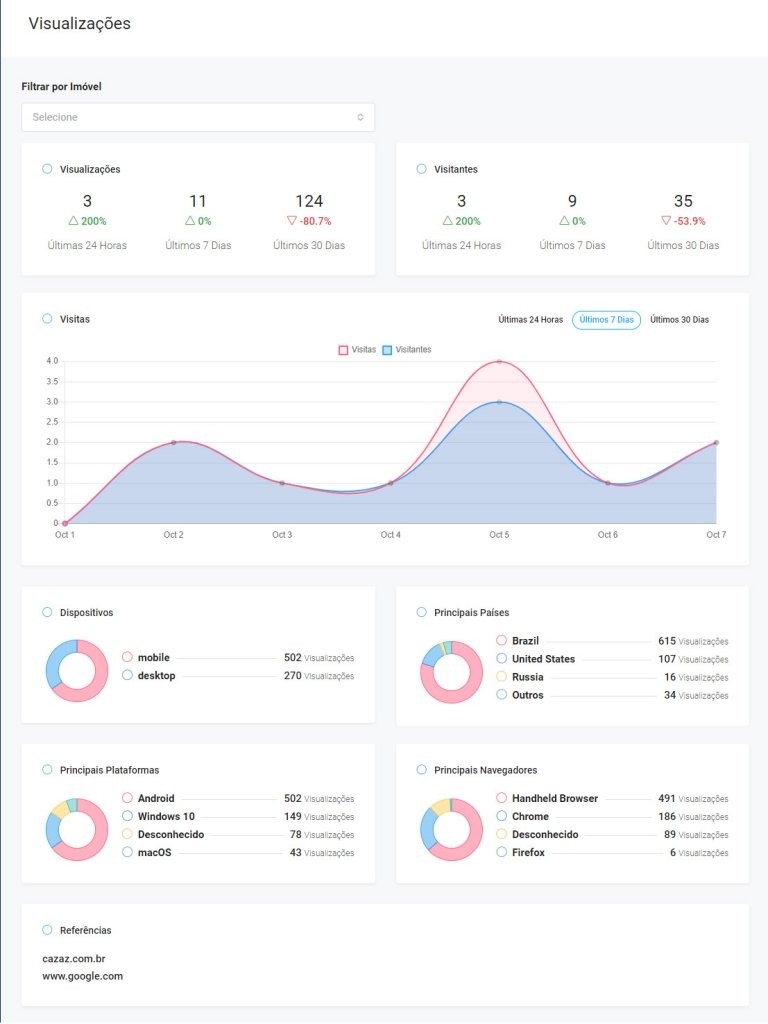Select the Últimos 7 Dias tab
Image resolution: width=768 pixels, height=1024 pixels.
pos(606,320)
